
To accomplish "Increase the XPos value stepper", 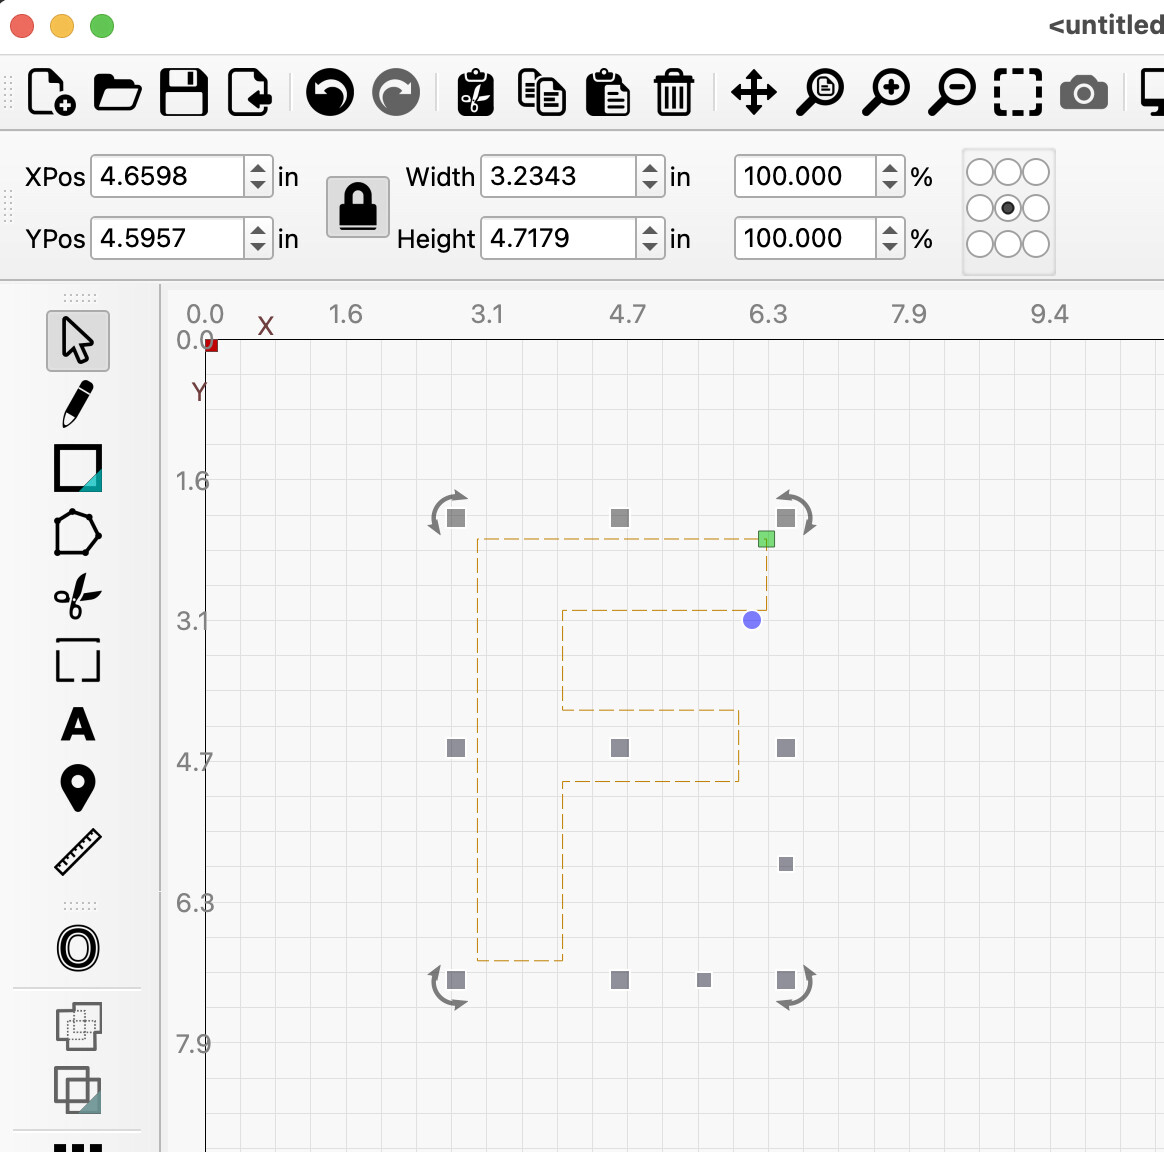I will click(258, 168).
